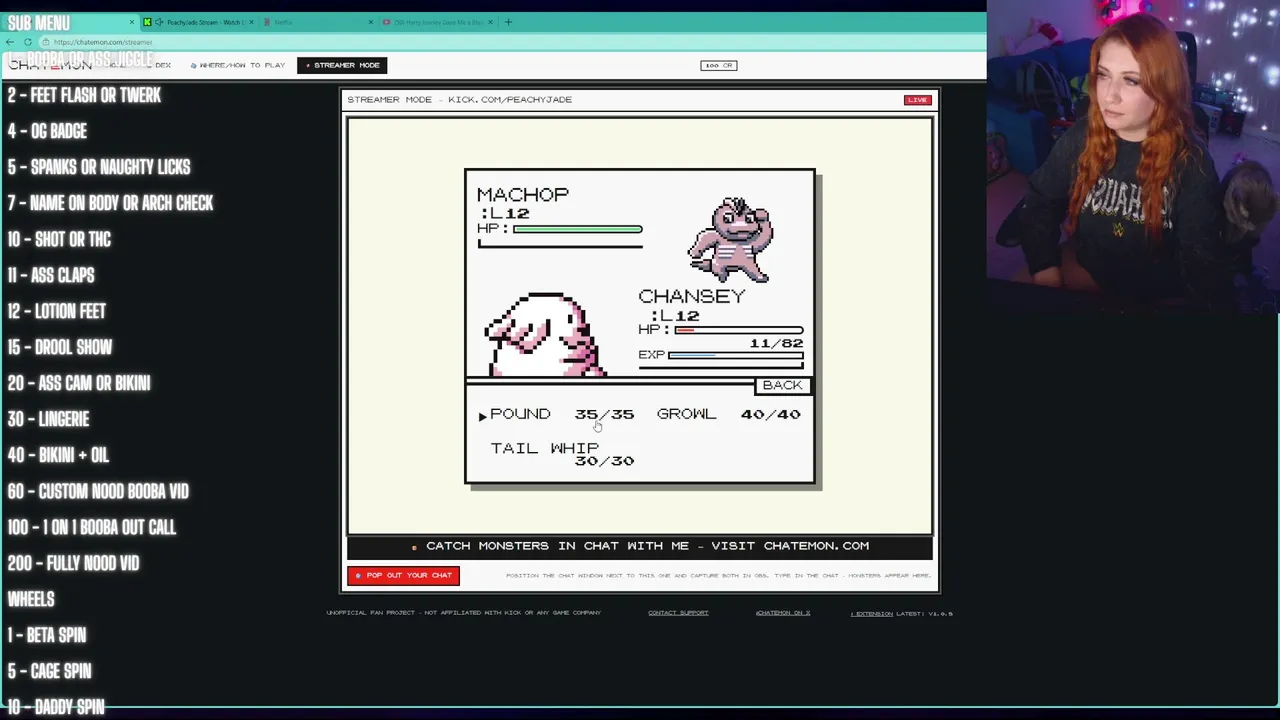Go back with the browser back arrow
1280x720 pixels.
(9, 42)
